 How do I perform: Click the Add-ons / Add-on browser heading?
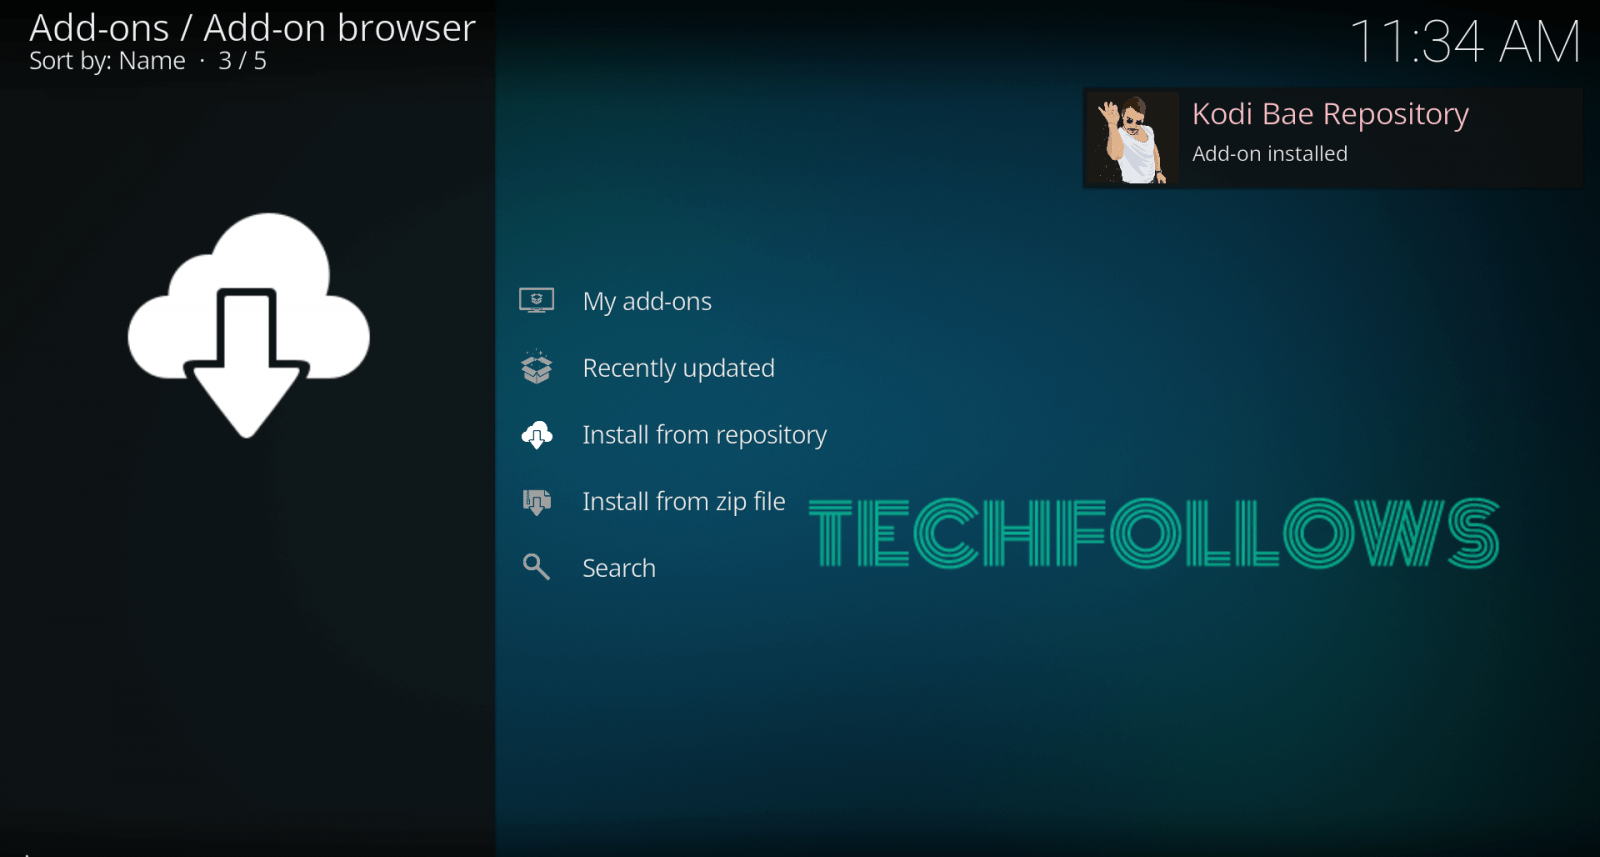tap(252, 28)
